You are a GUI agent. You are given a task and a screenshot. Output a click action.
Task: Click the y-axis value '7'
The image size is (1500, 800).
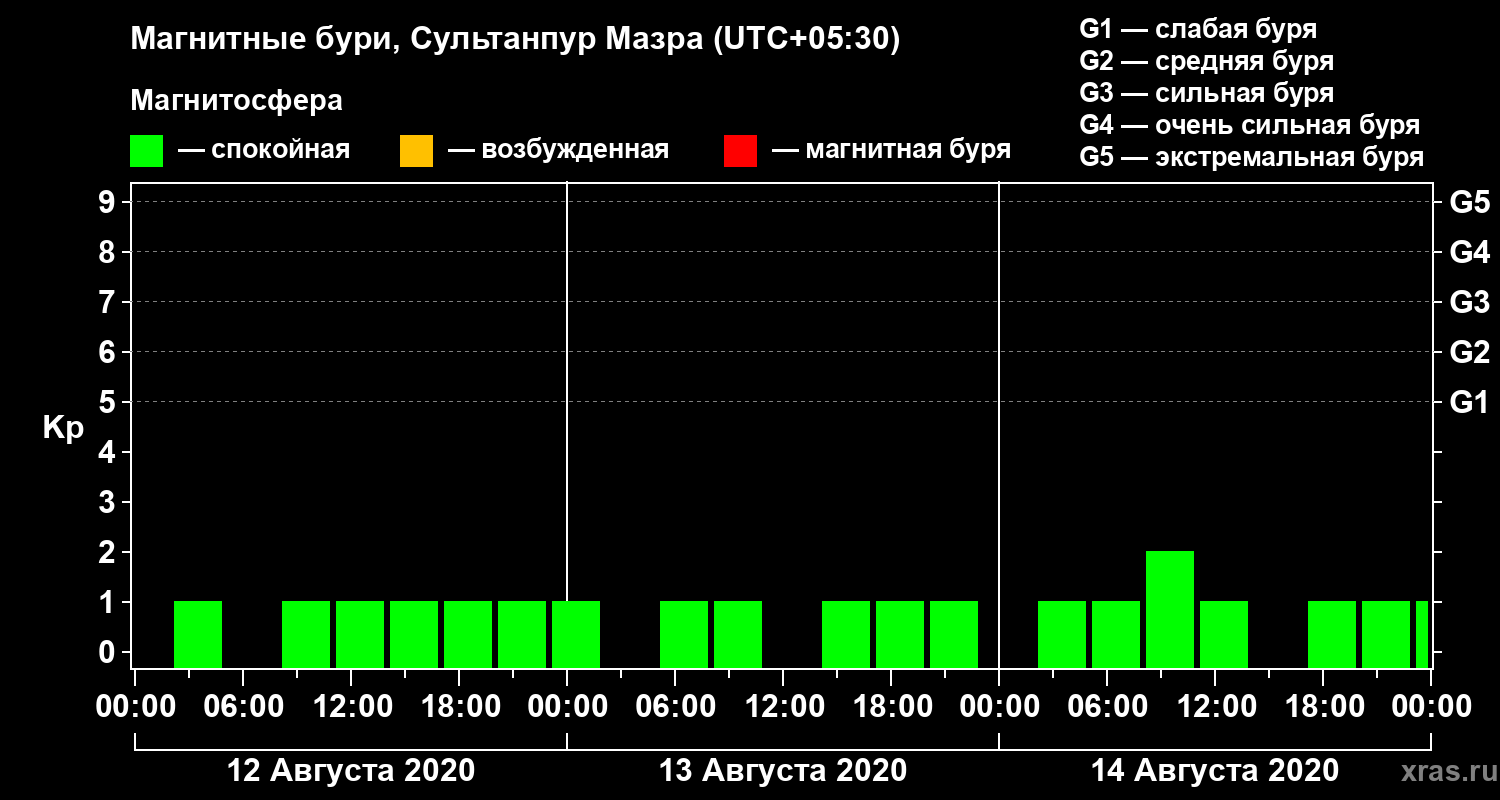(109, 302)
